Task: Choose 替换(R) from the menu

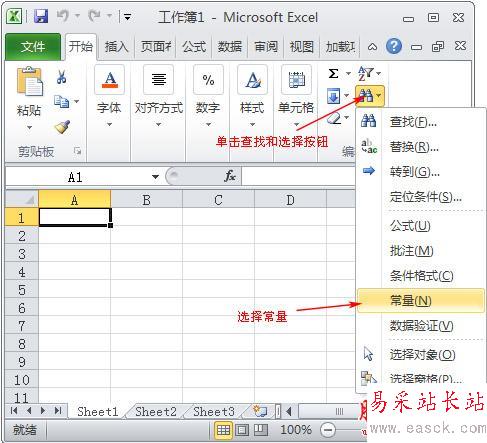Action: 421,147
